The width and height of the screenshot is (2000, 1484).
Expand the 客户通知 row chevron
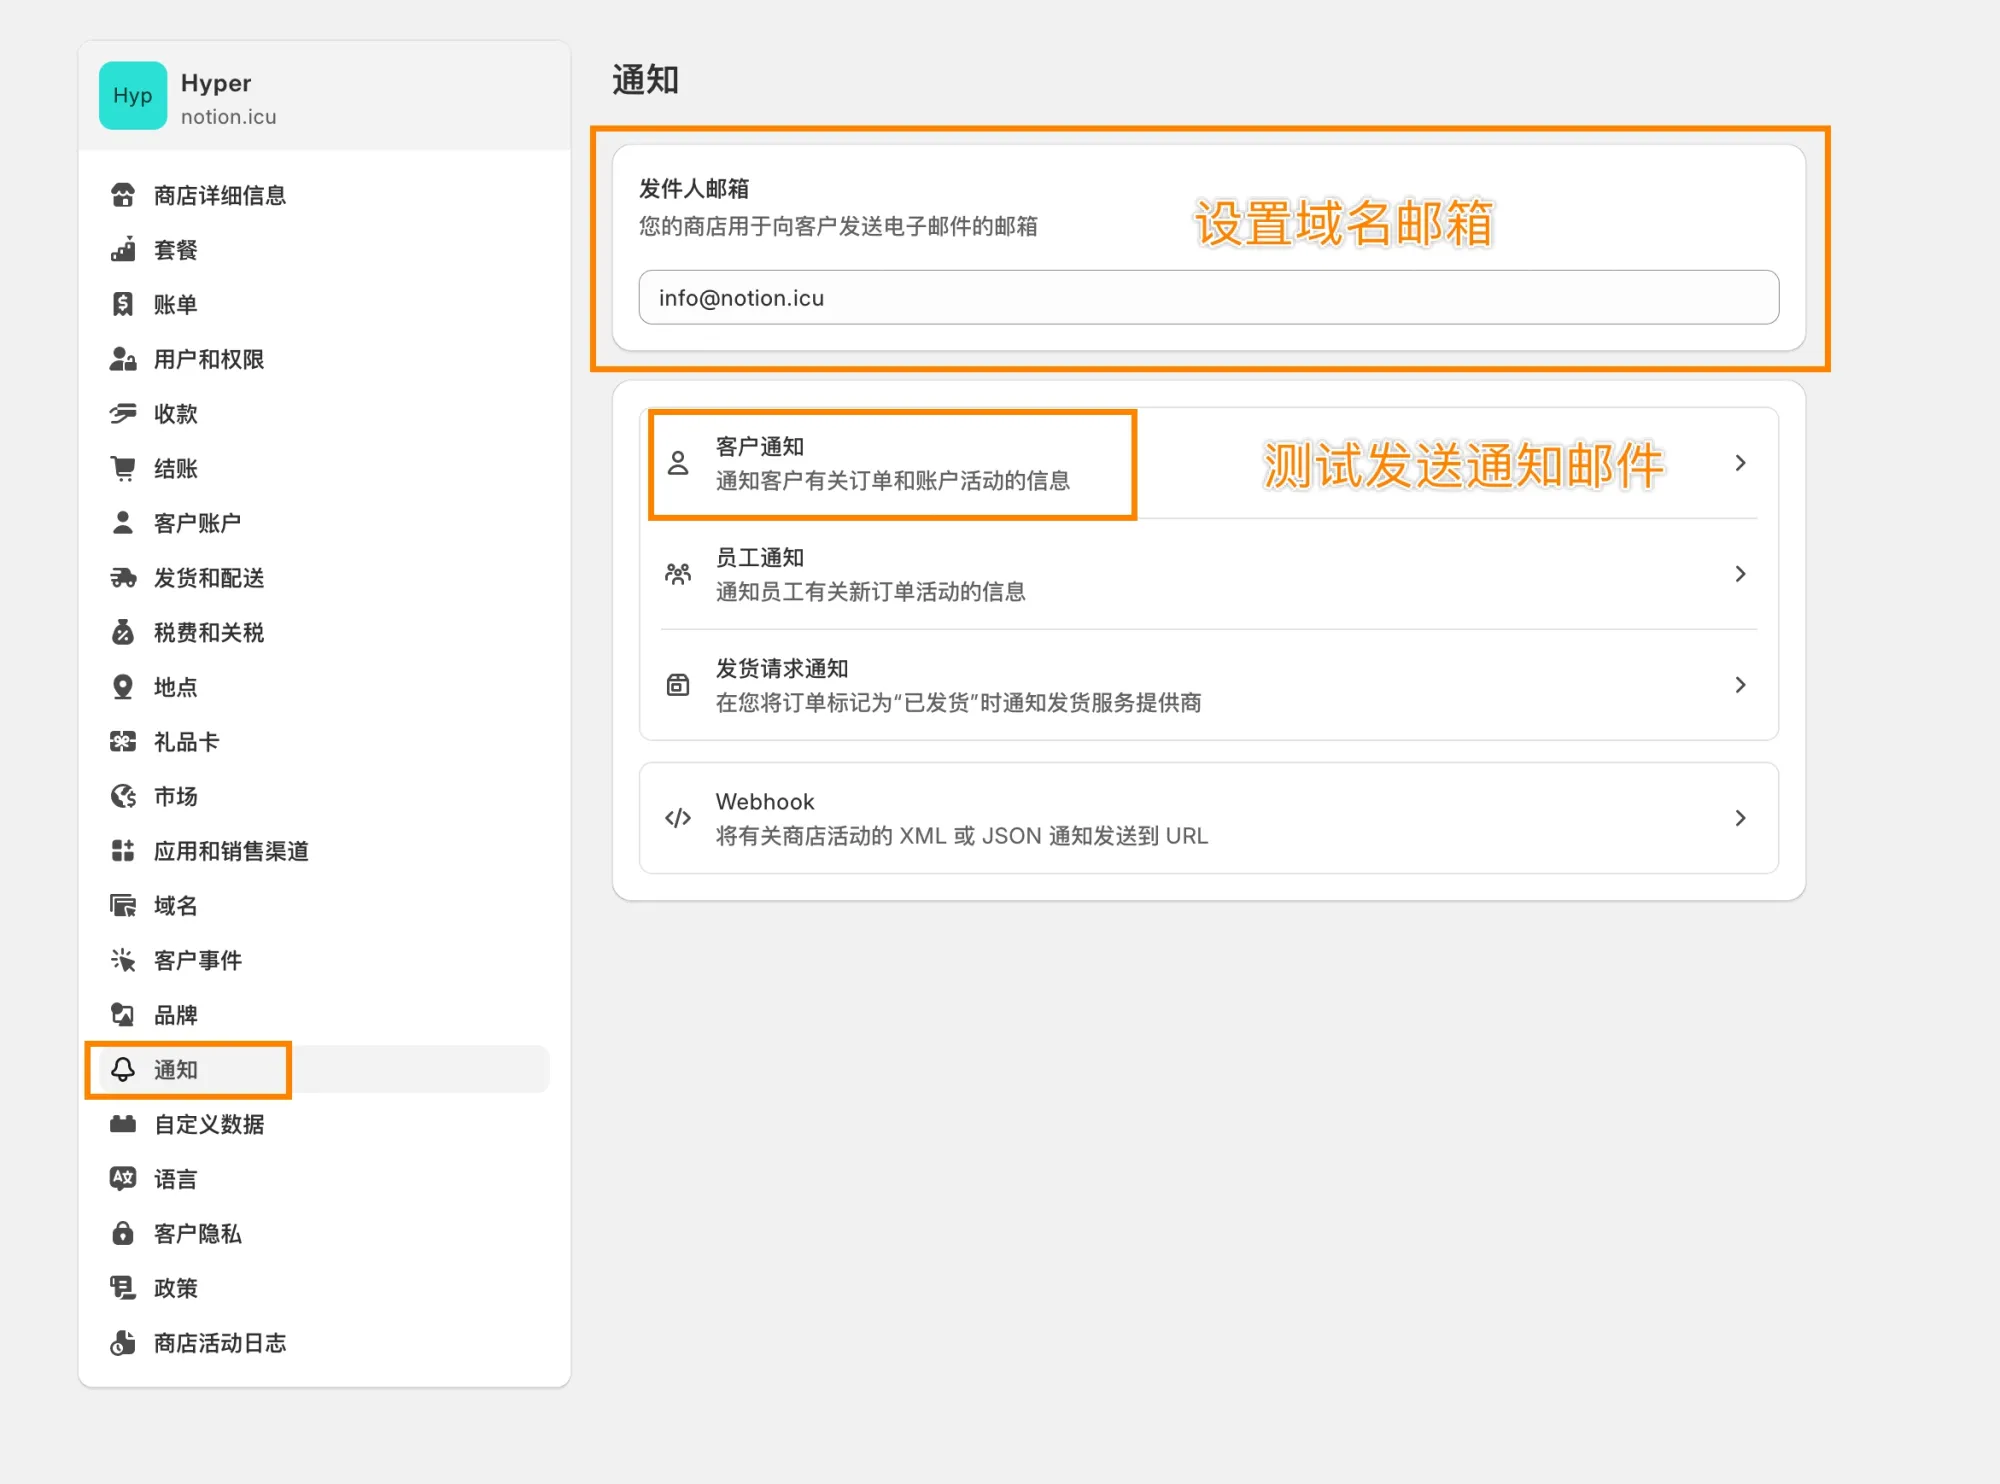click(x=1742, y=463)
